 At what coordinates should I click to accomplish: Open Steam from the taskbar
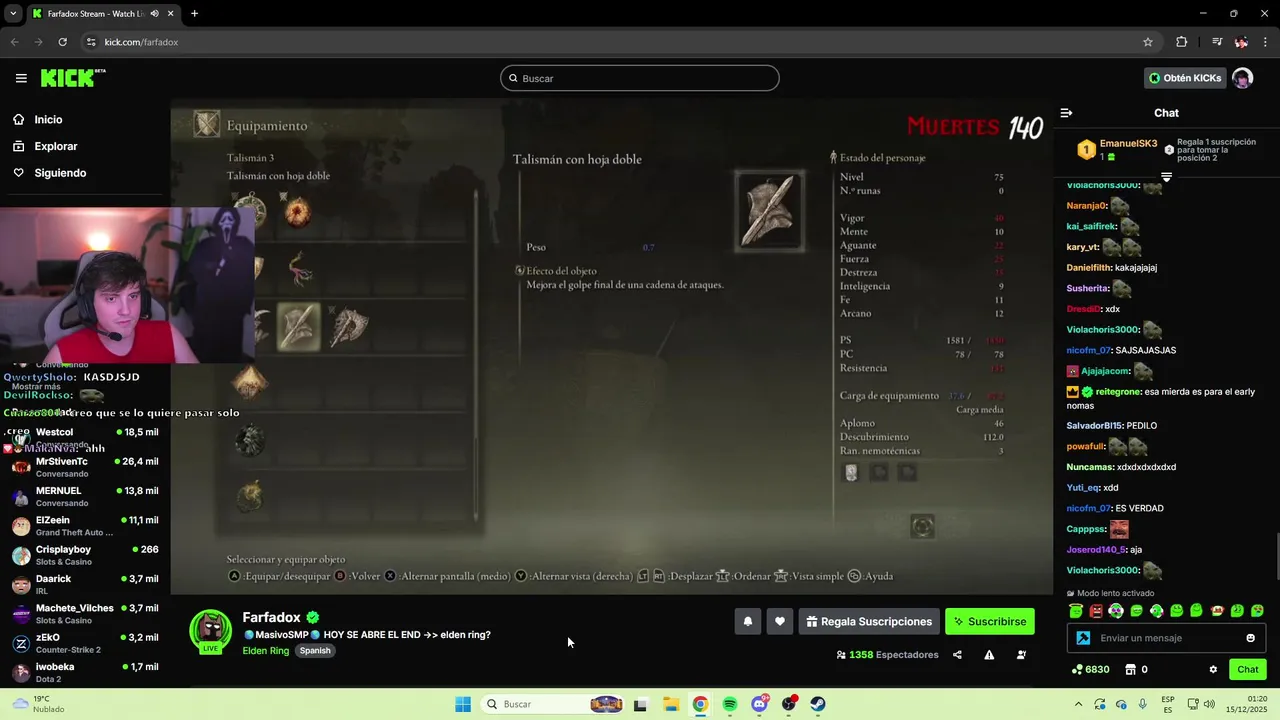tap(818, 704)
